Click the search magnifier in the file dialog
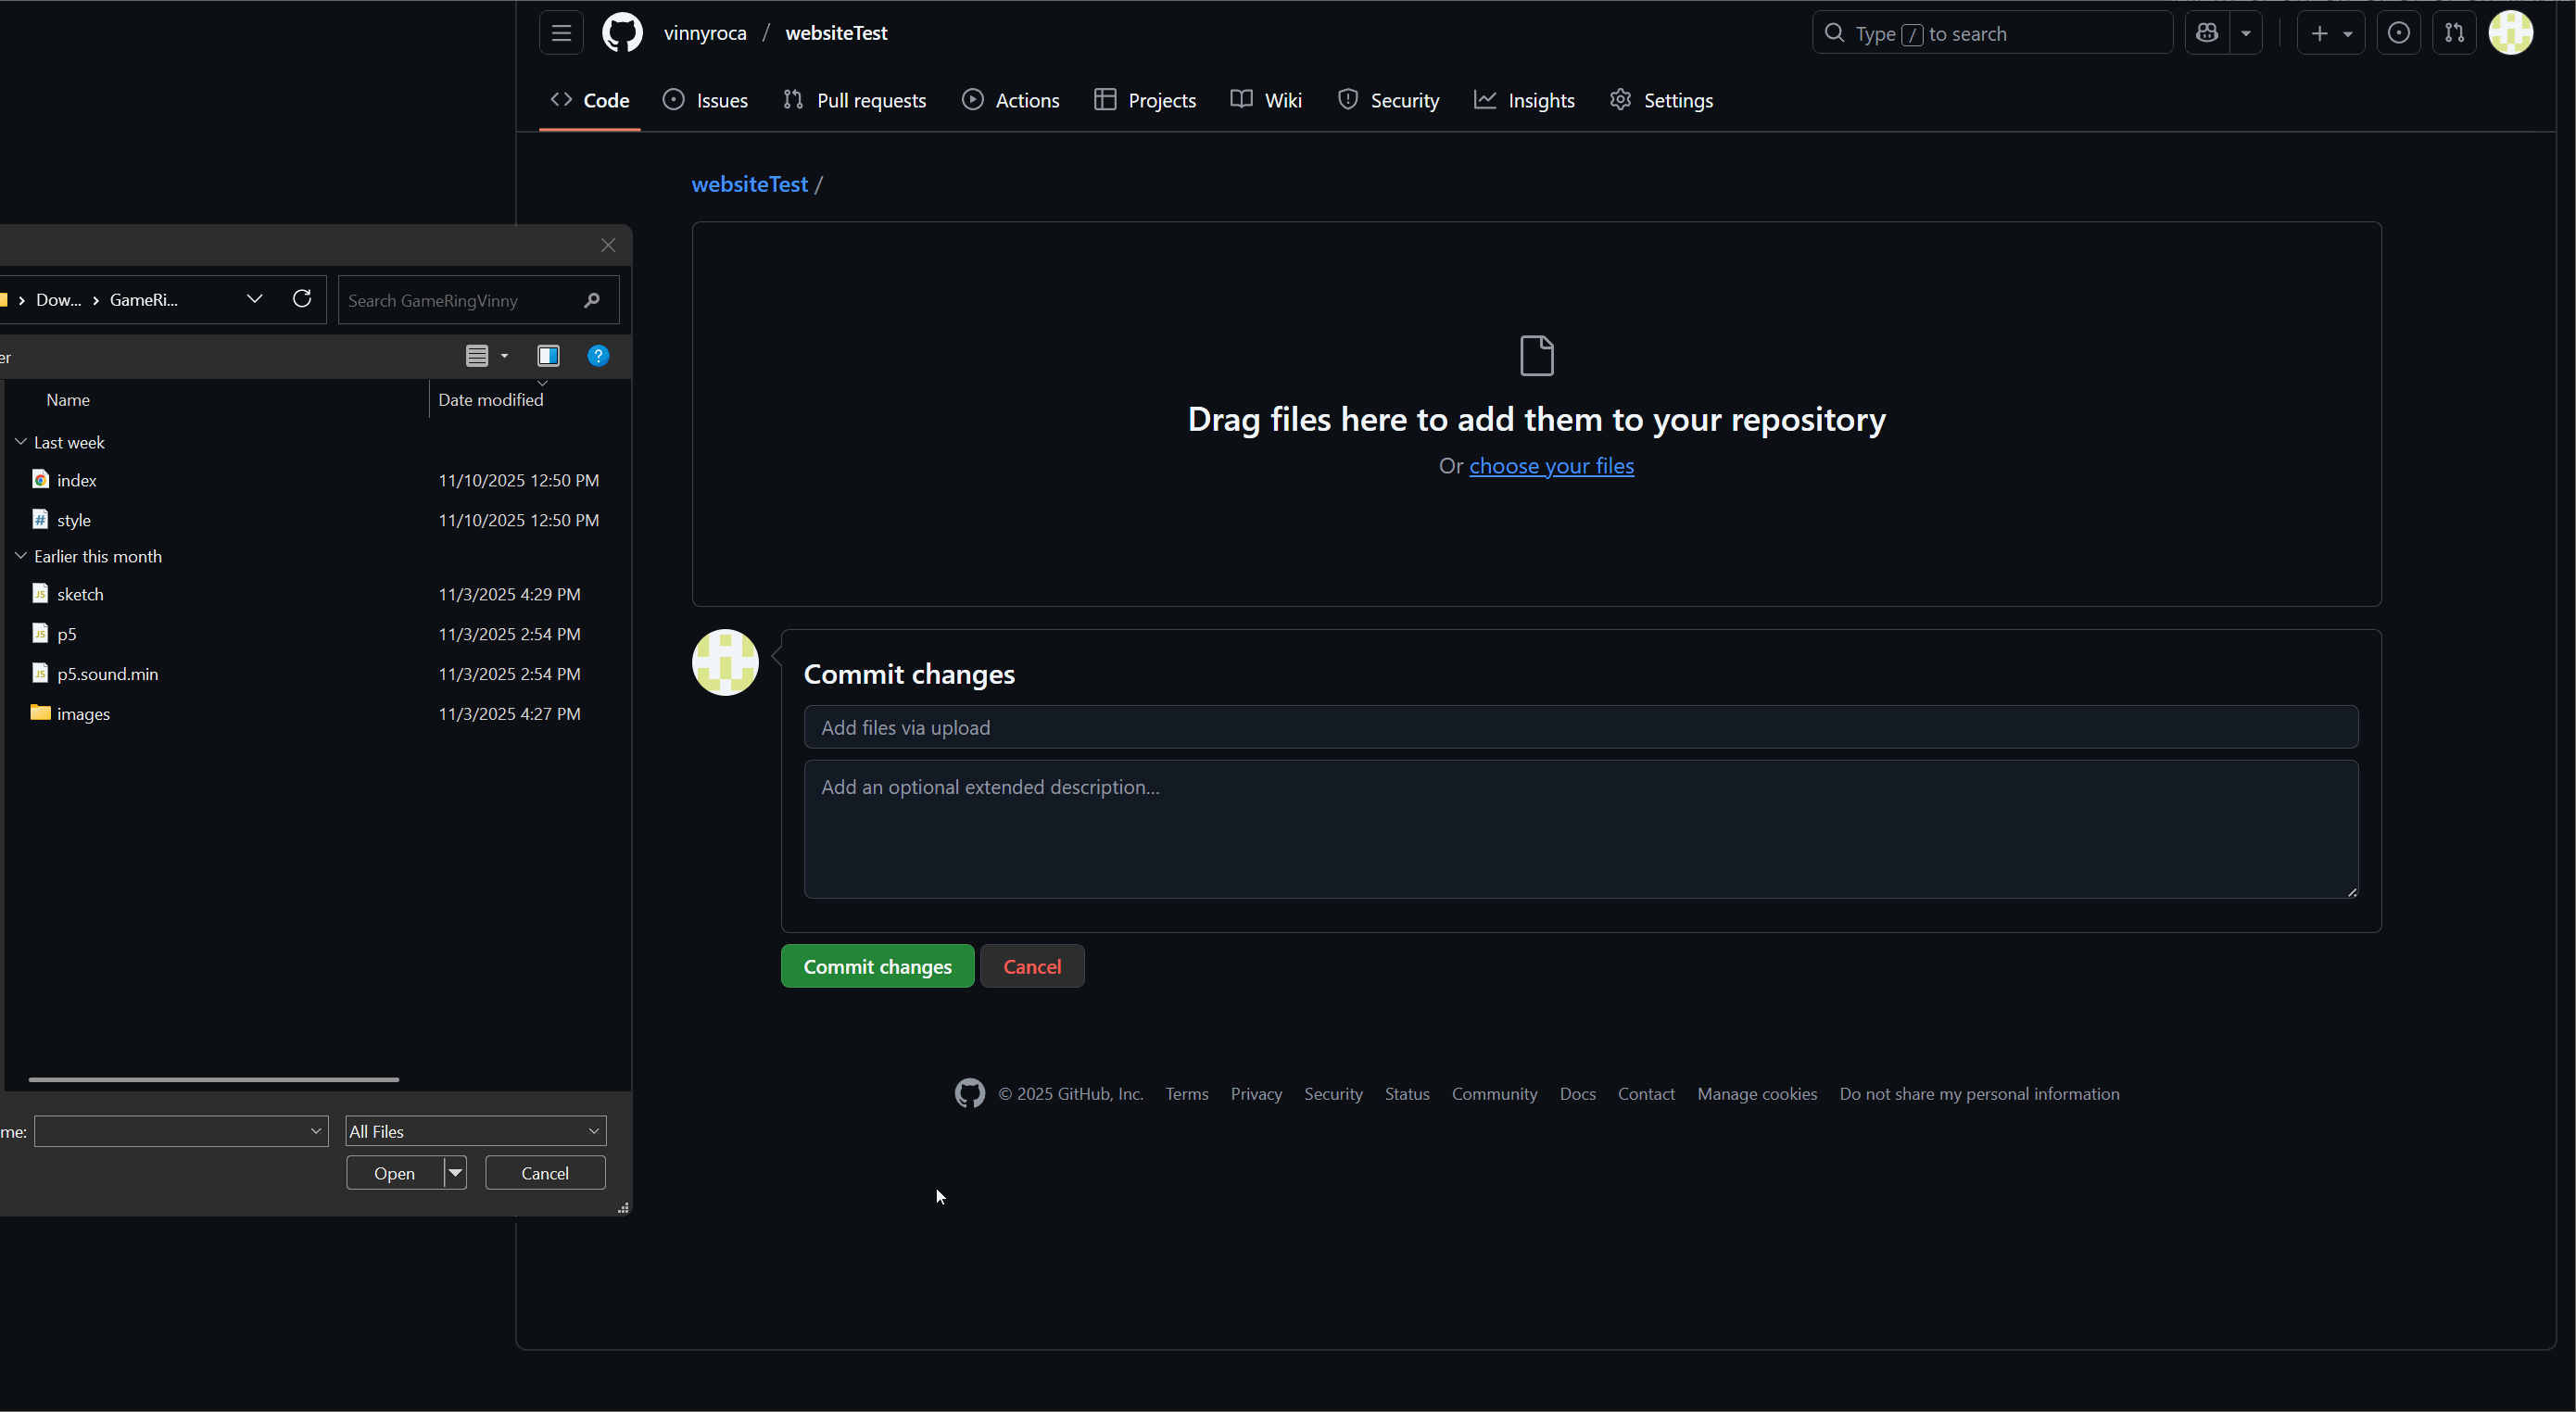Screen dimensions: 2576x1412 click(591, 300)
